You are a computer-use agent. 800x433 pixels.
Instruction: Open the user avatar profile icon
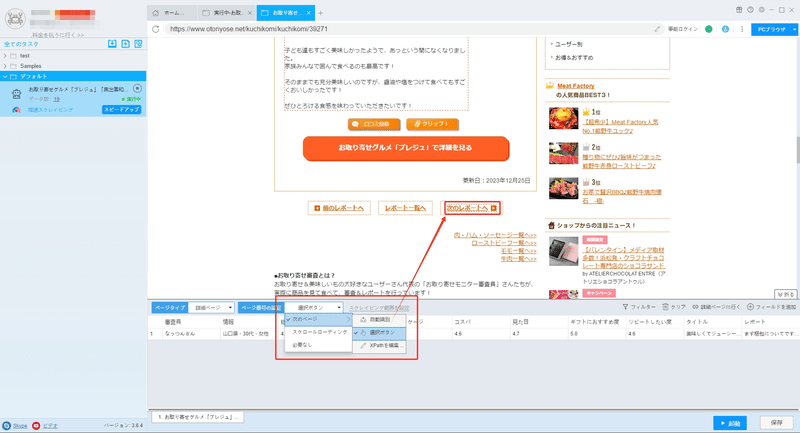click(x=15, y=19)
